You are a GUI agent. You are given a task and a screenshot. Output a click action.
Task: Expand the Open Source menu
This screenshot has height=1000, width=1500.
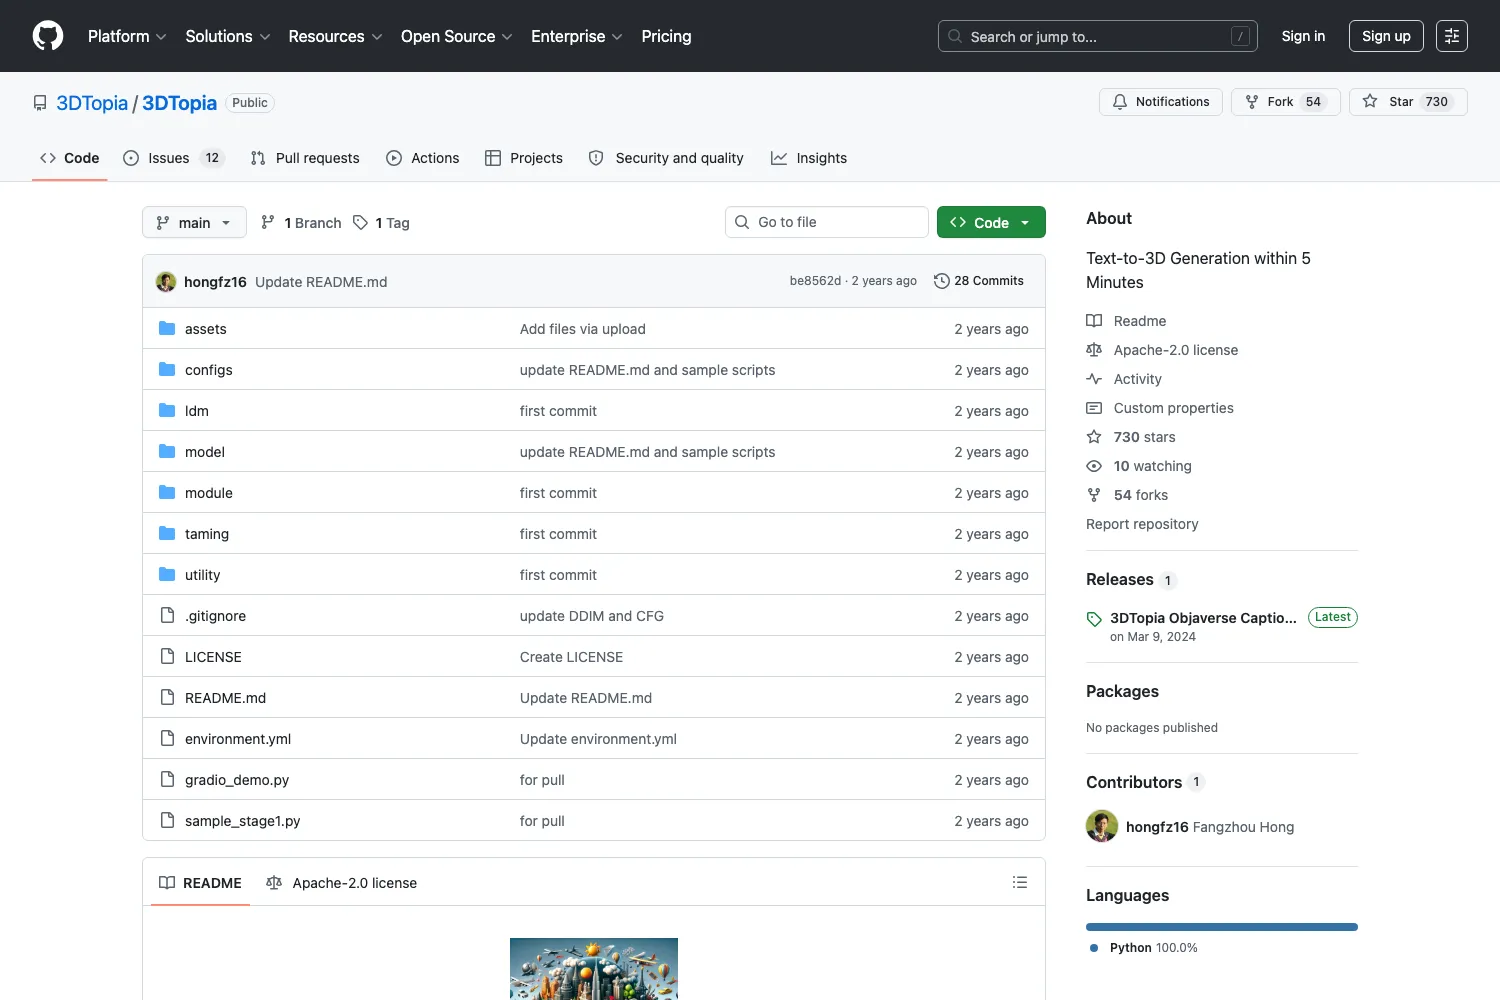(457, 36)
